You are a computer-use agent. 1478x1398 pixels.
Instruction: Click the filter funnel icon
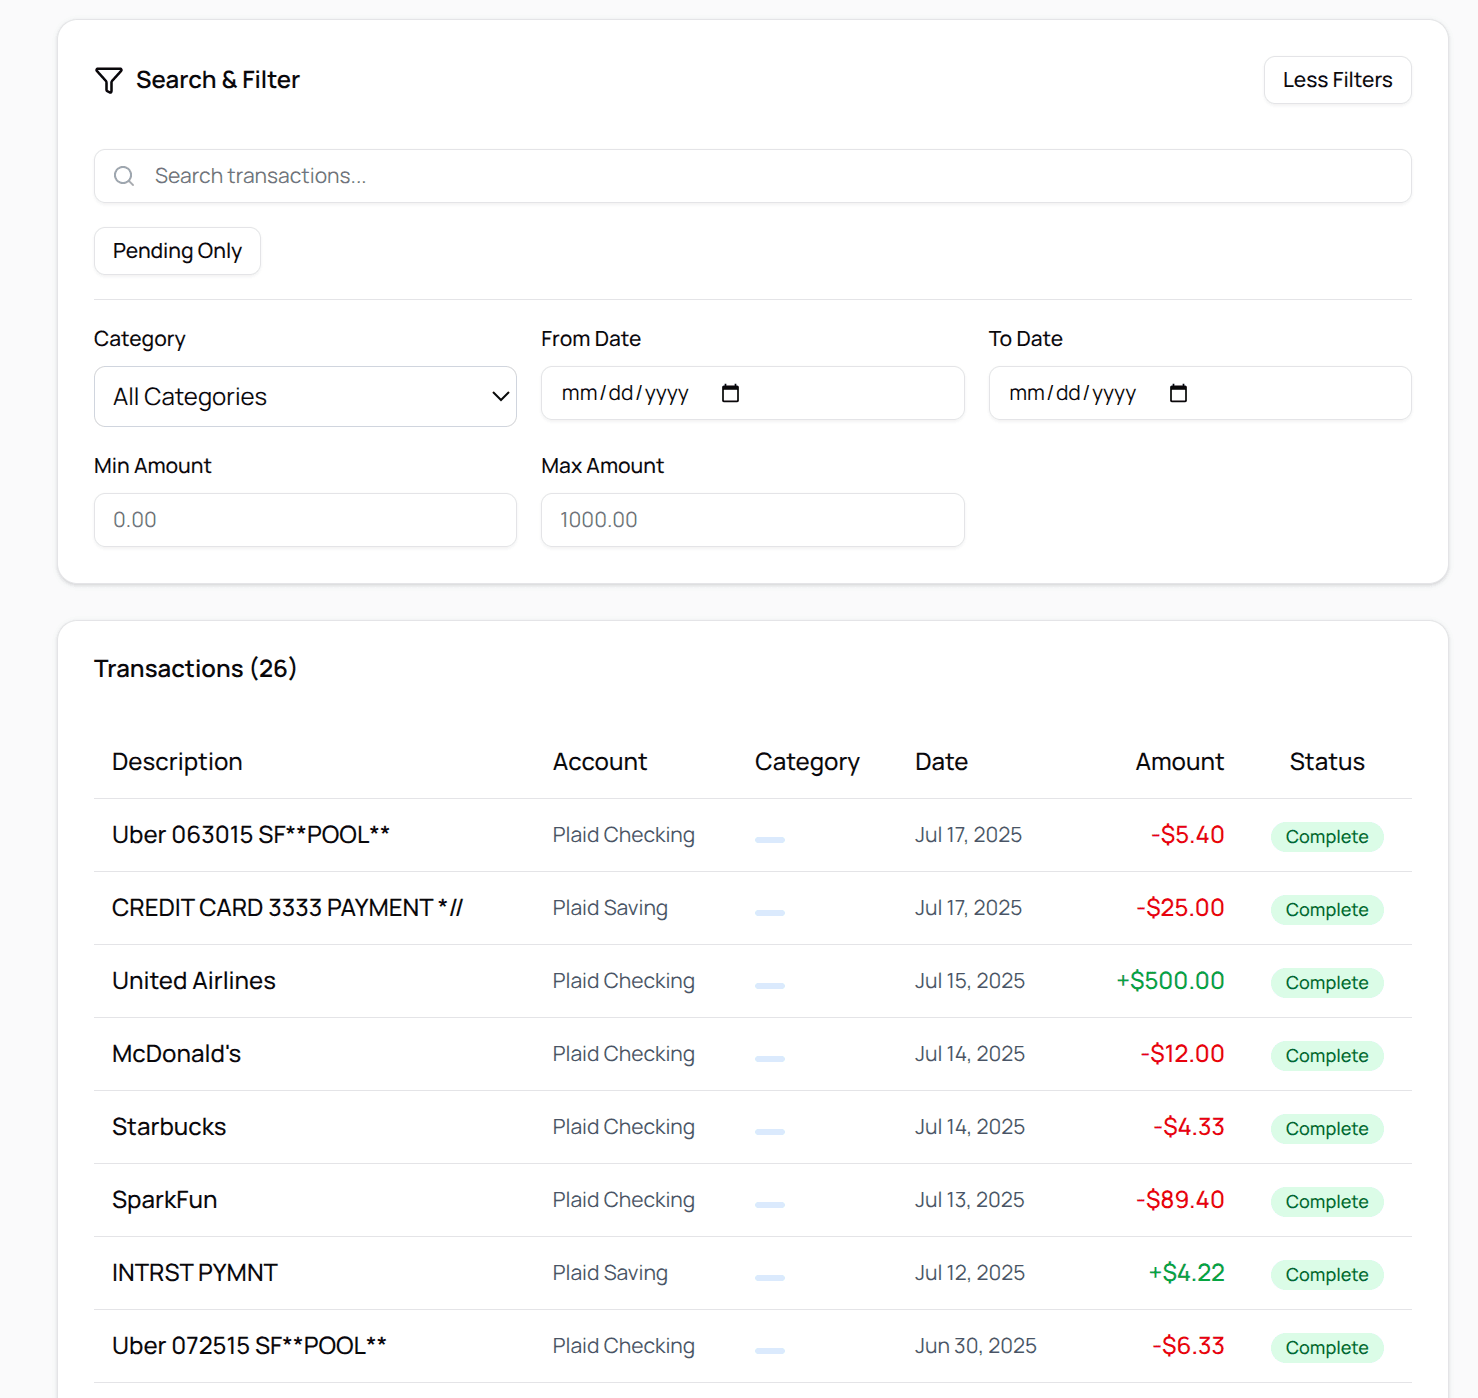click(109, 80)
